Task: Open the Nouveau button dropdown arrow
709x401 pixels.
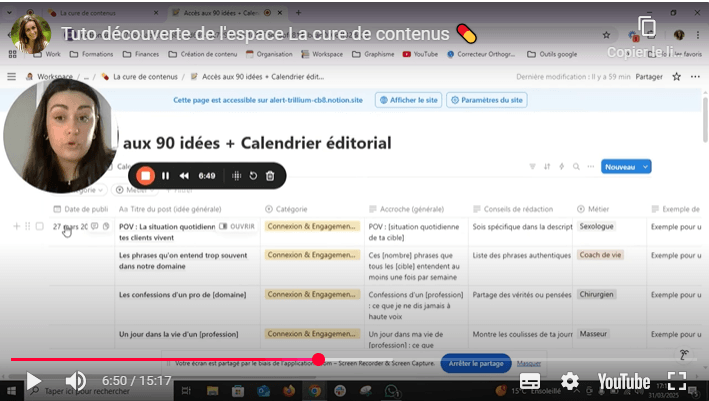Action: [x=646, y=167]
